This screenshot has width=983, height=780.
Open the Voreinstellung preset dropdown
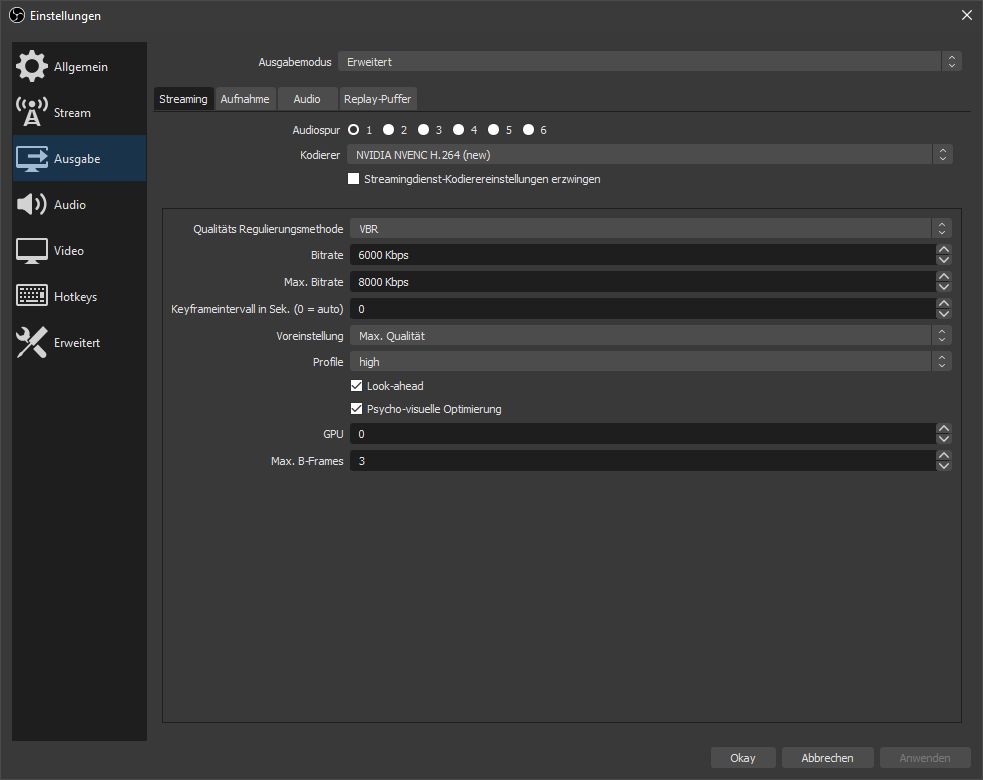pos(651,336)
